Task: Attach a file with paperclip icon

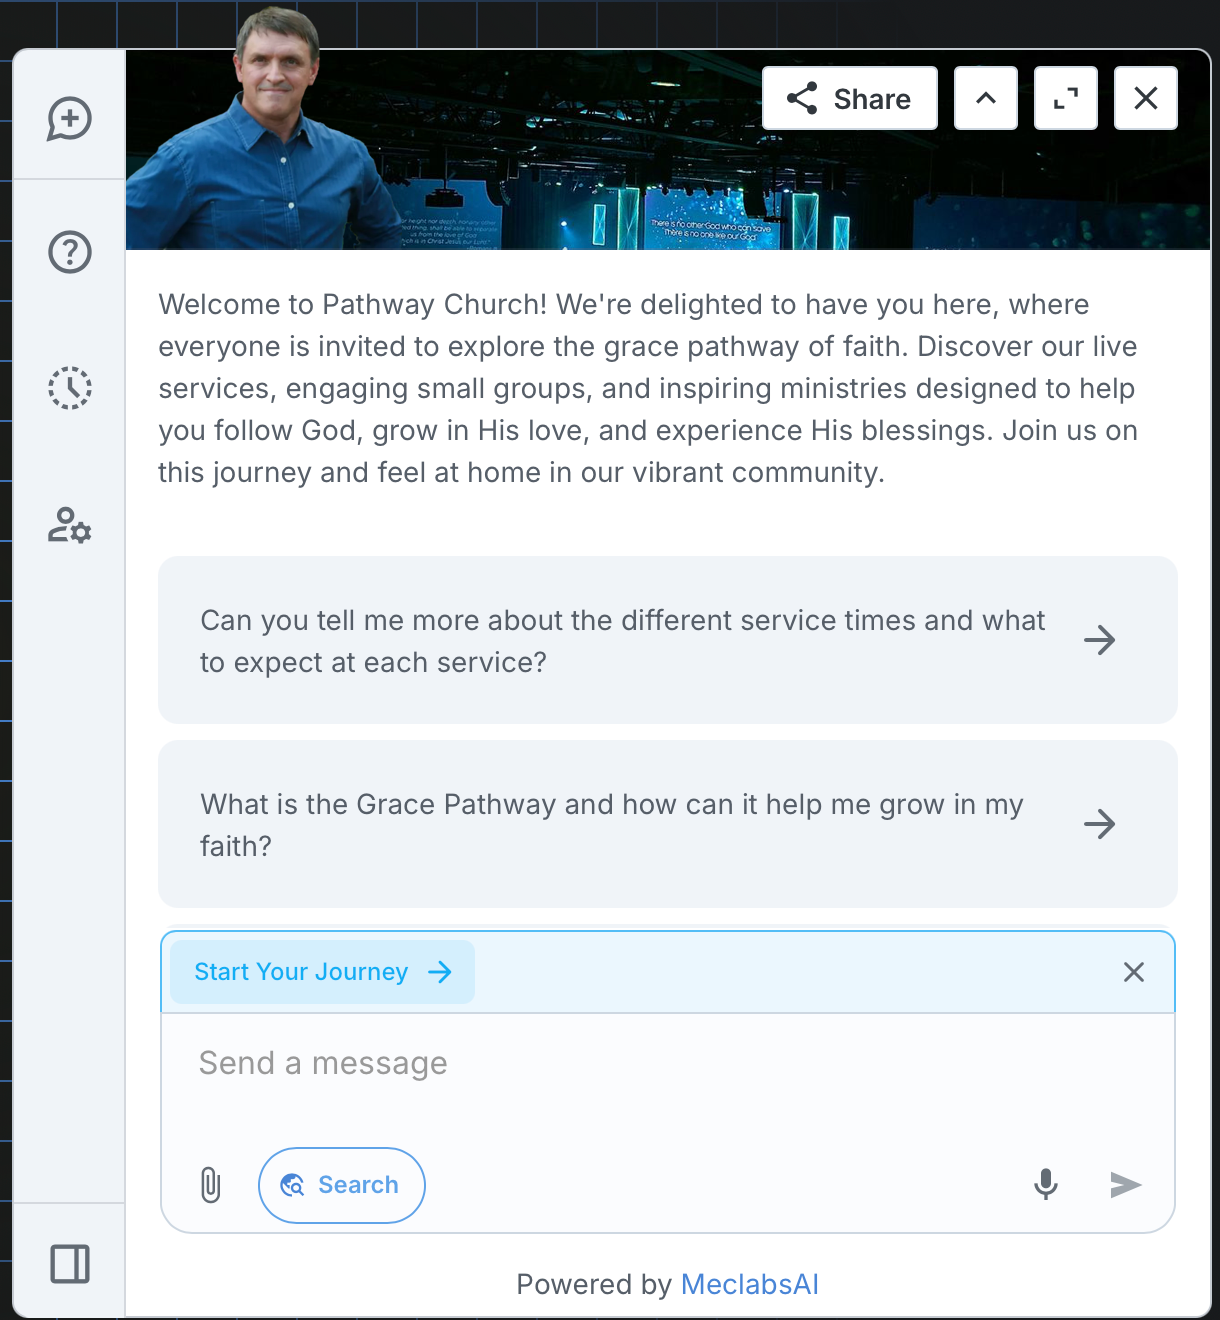Action: click(210, 1185)
